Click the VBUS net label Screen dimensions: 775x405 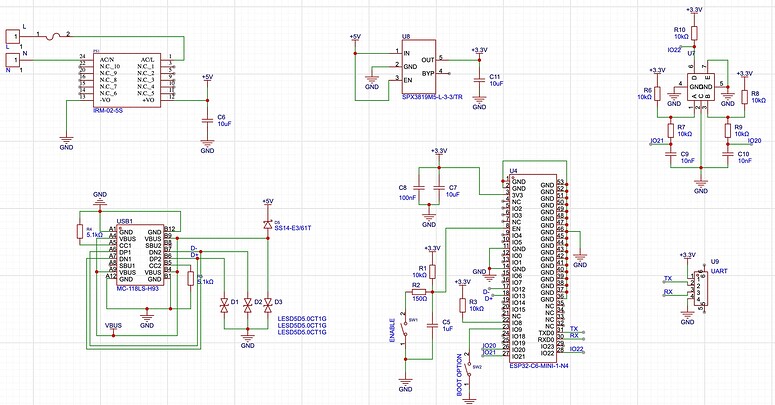pyautogui.click(x=113, y=326)
